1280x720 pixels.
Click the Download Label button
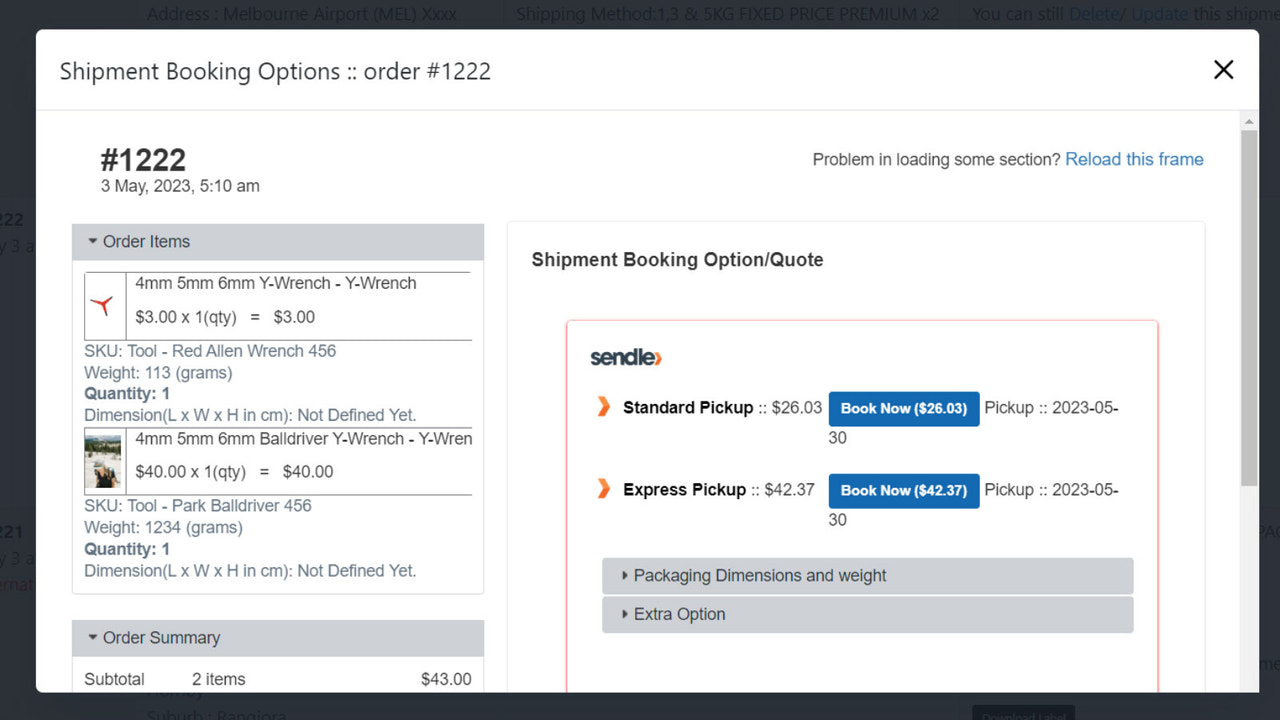click(1022, 712)
